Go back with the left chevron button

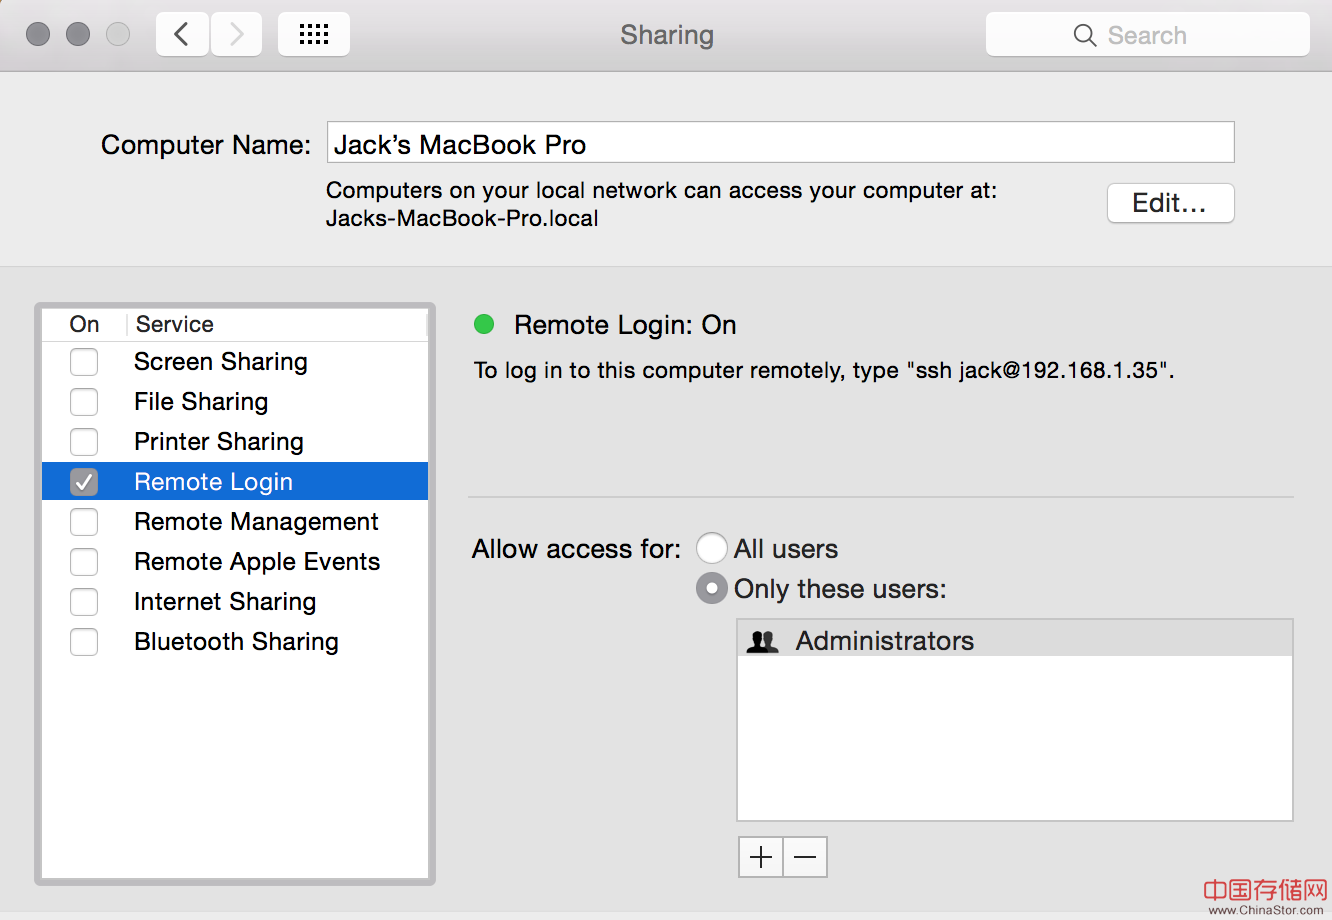coord(182,35)
